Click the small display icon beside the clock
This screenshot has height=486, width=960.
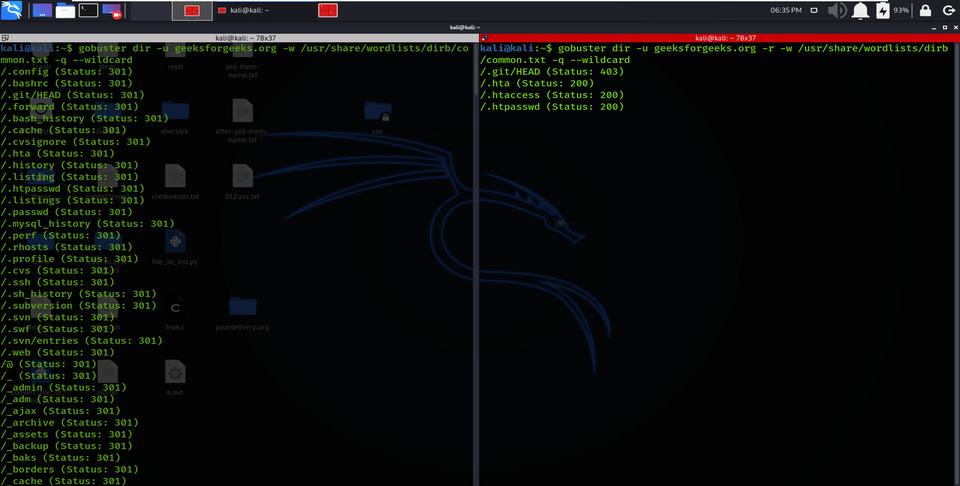tap(814, 10)
